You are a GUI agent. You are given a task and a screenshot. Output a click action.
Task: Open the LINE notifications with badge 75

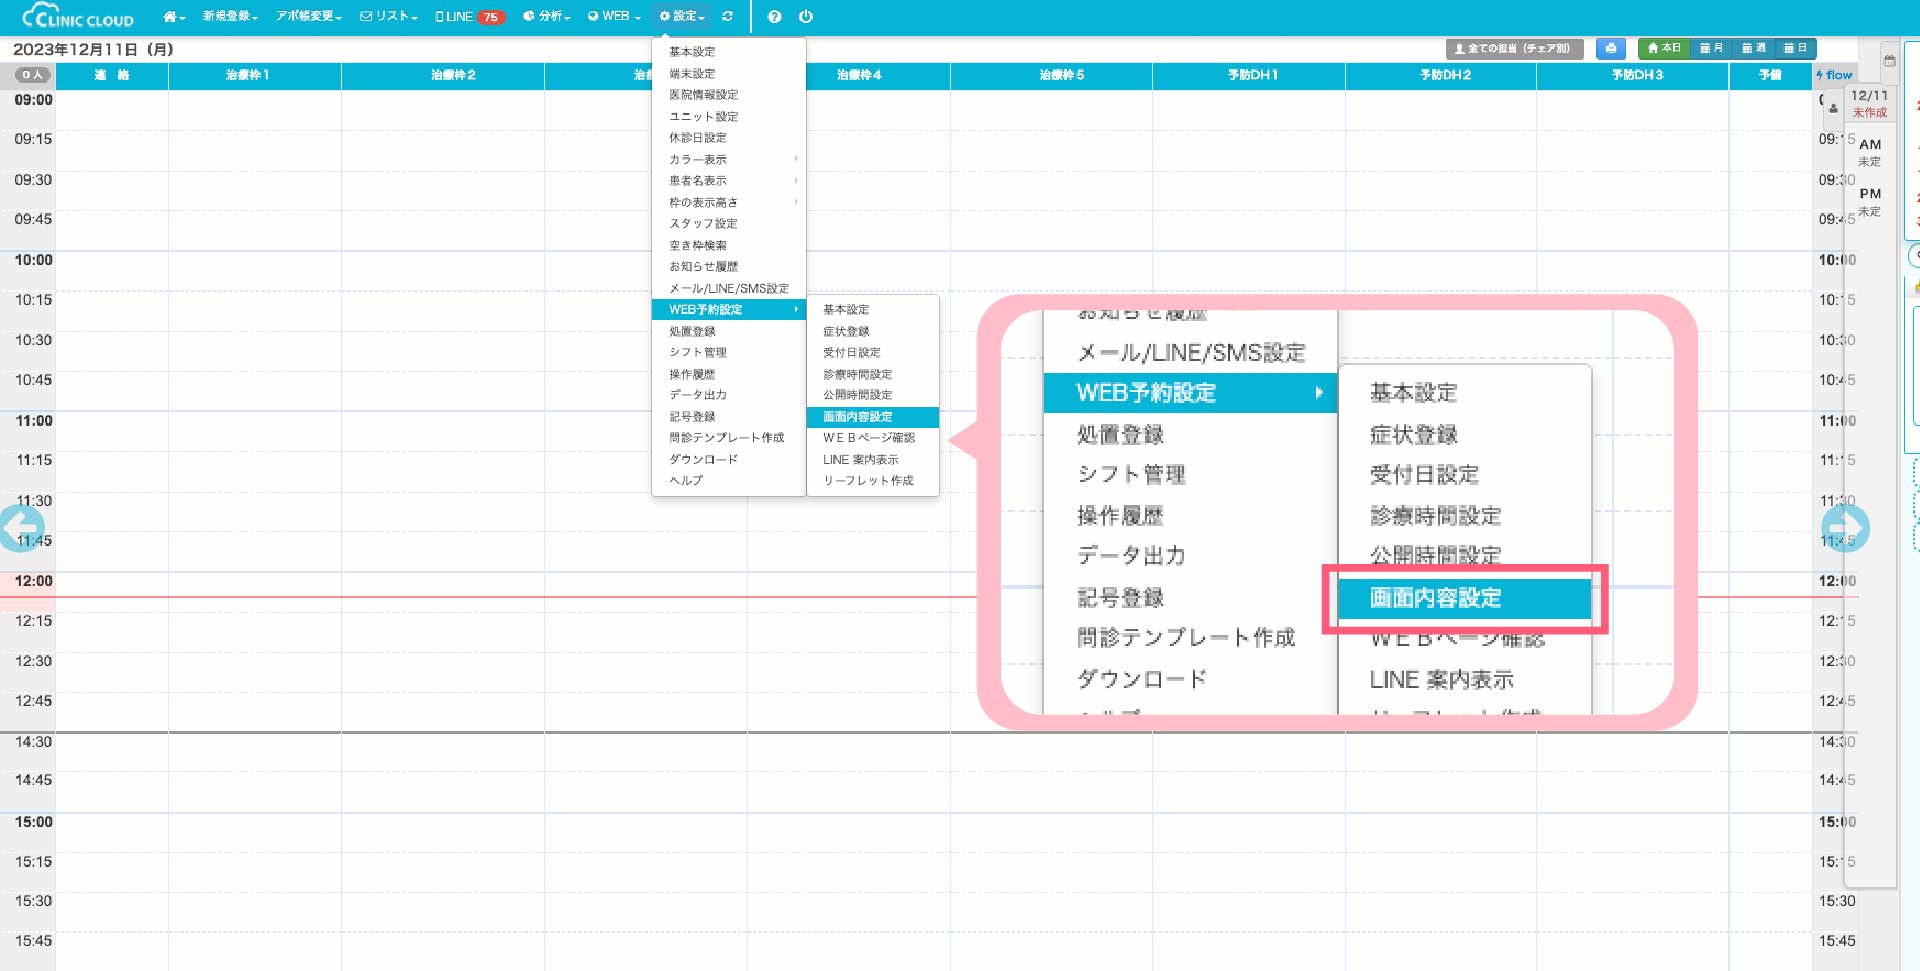[469, 17]
